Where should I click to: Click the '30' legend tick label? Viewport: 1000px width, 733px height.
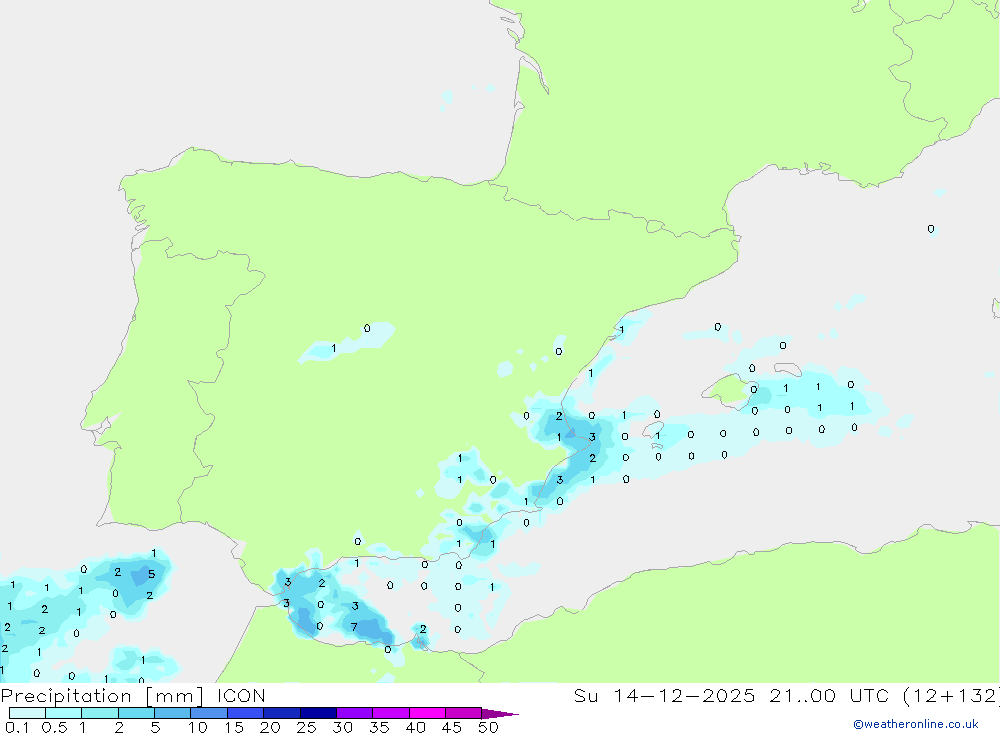pyautogui.click(x=343, y=727)
